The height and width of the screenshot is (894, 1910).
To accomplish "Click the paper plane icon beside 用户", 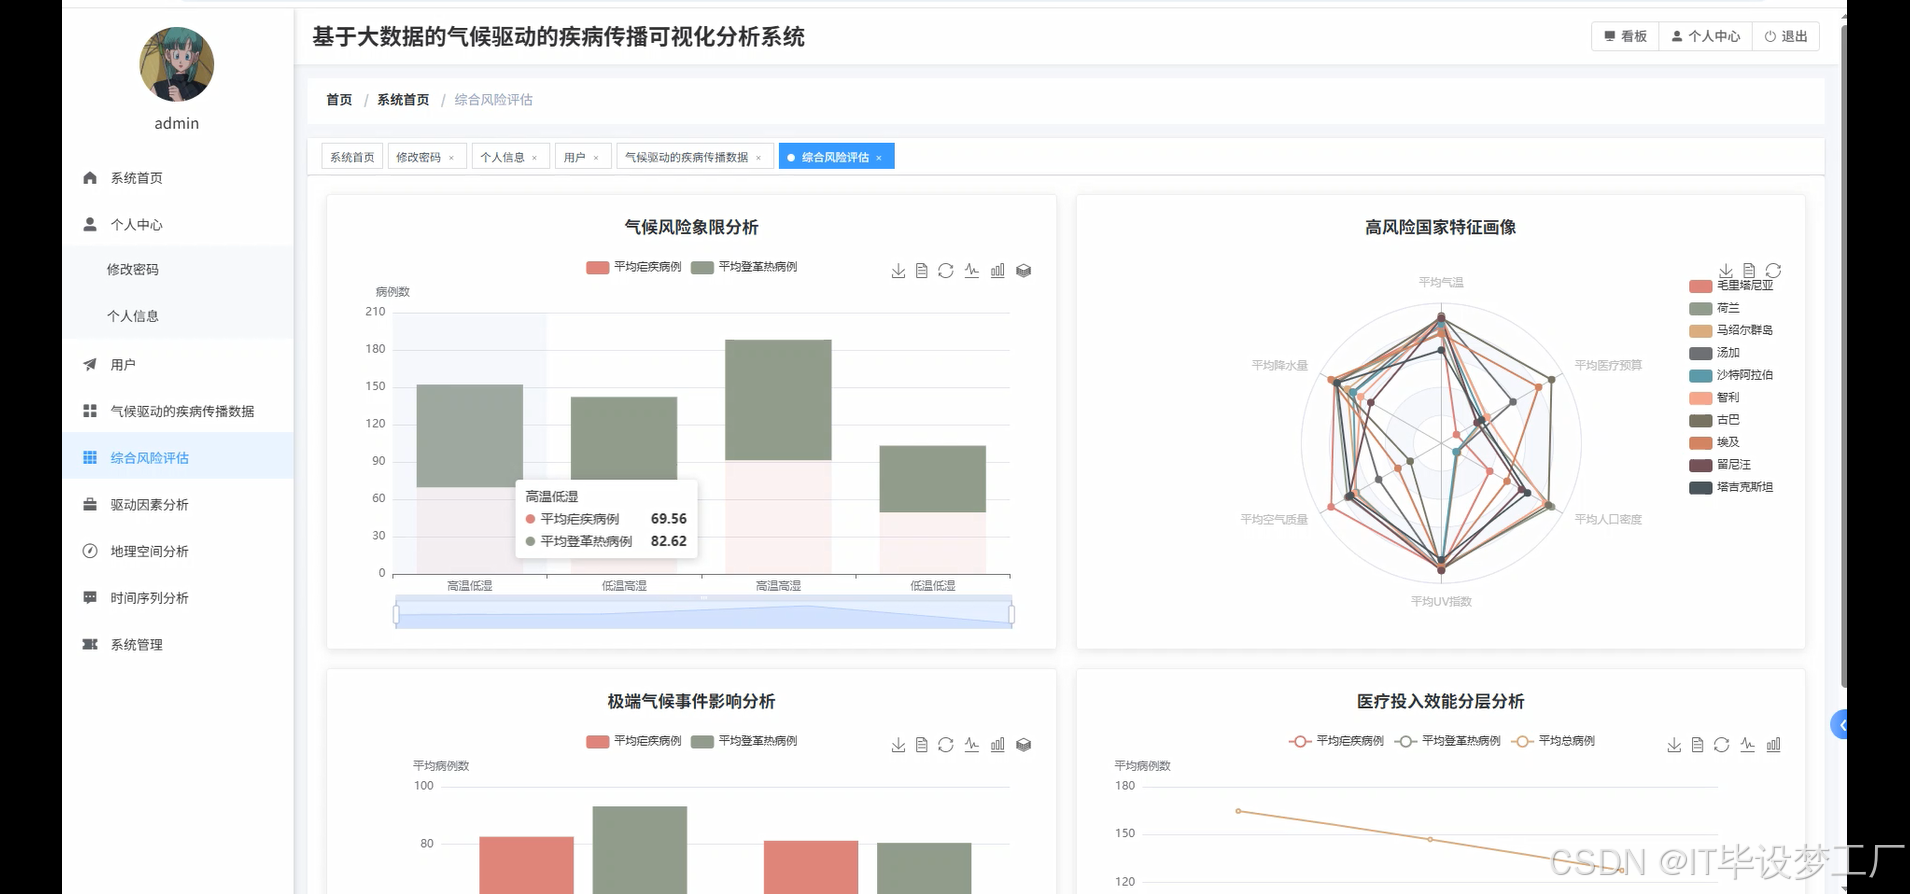I will [x=90, y=365].
